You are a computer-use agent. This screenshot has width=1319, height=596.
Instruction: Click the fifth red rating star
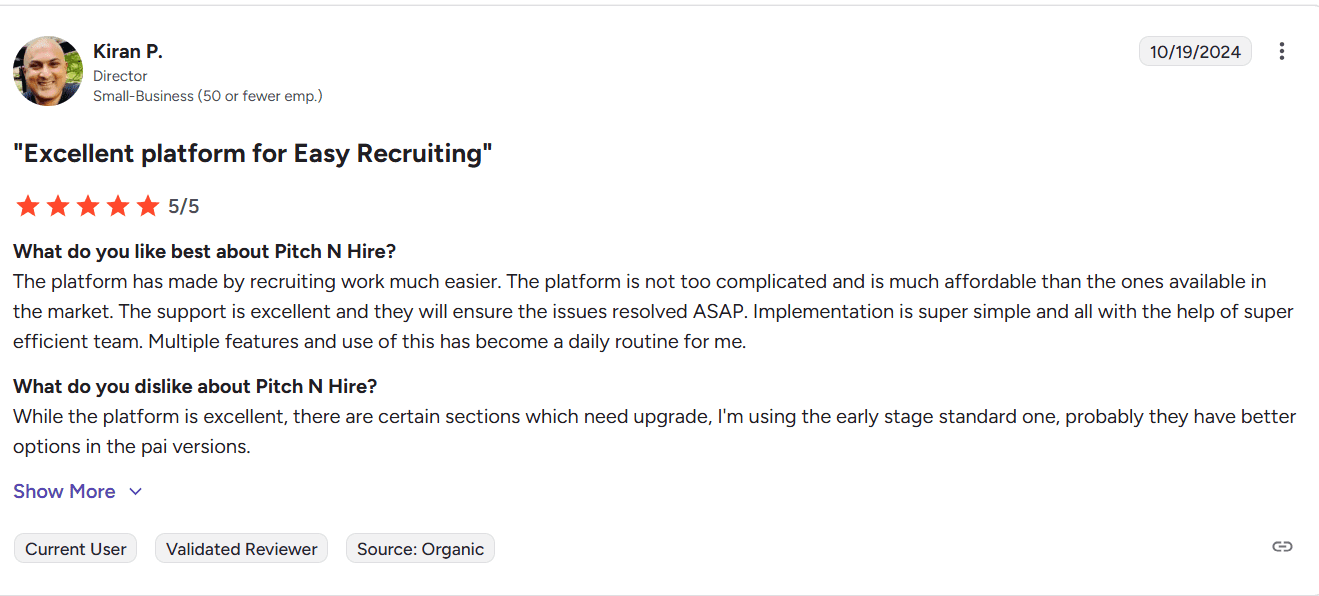pyautogui.click(x=148, y=206)
